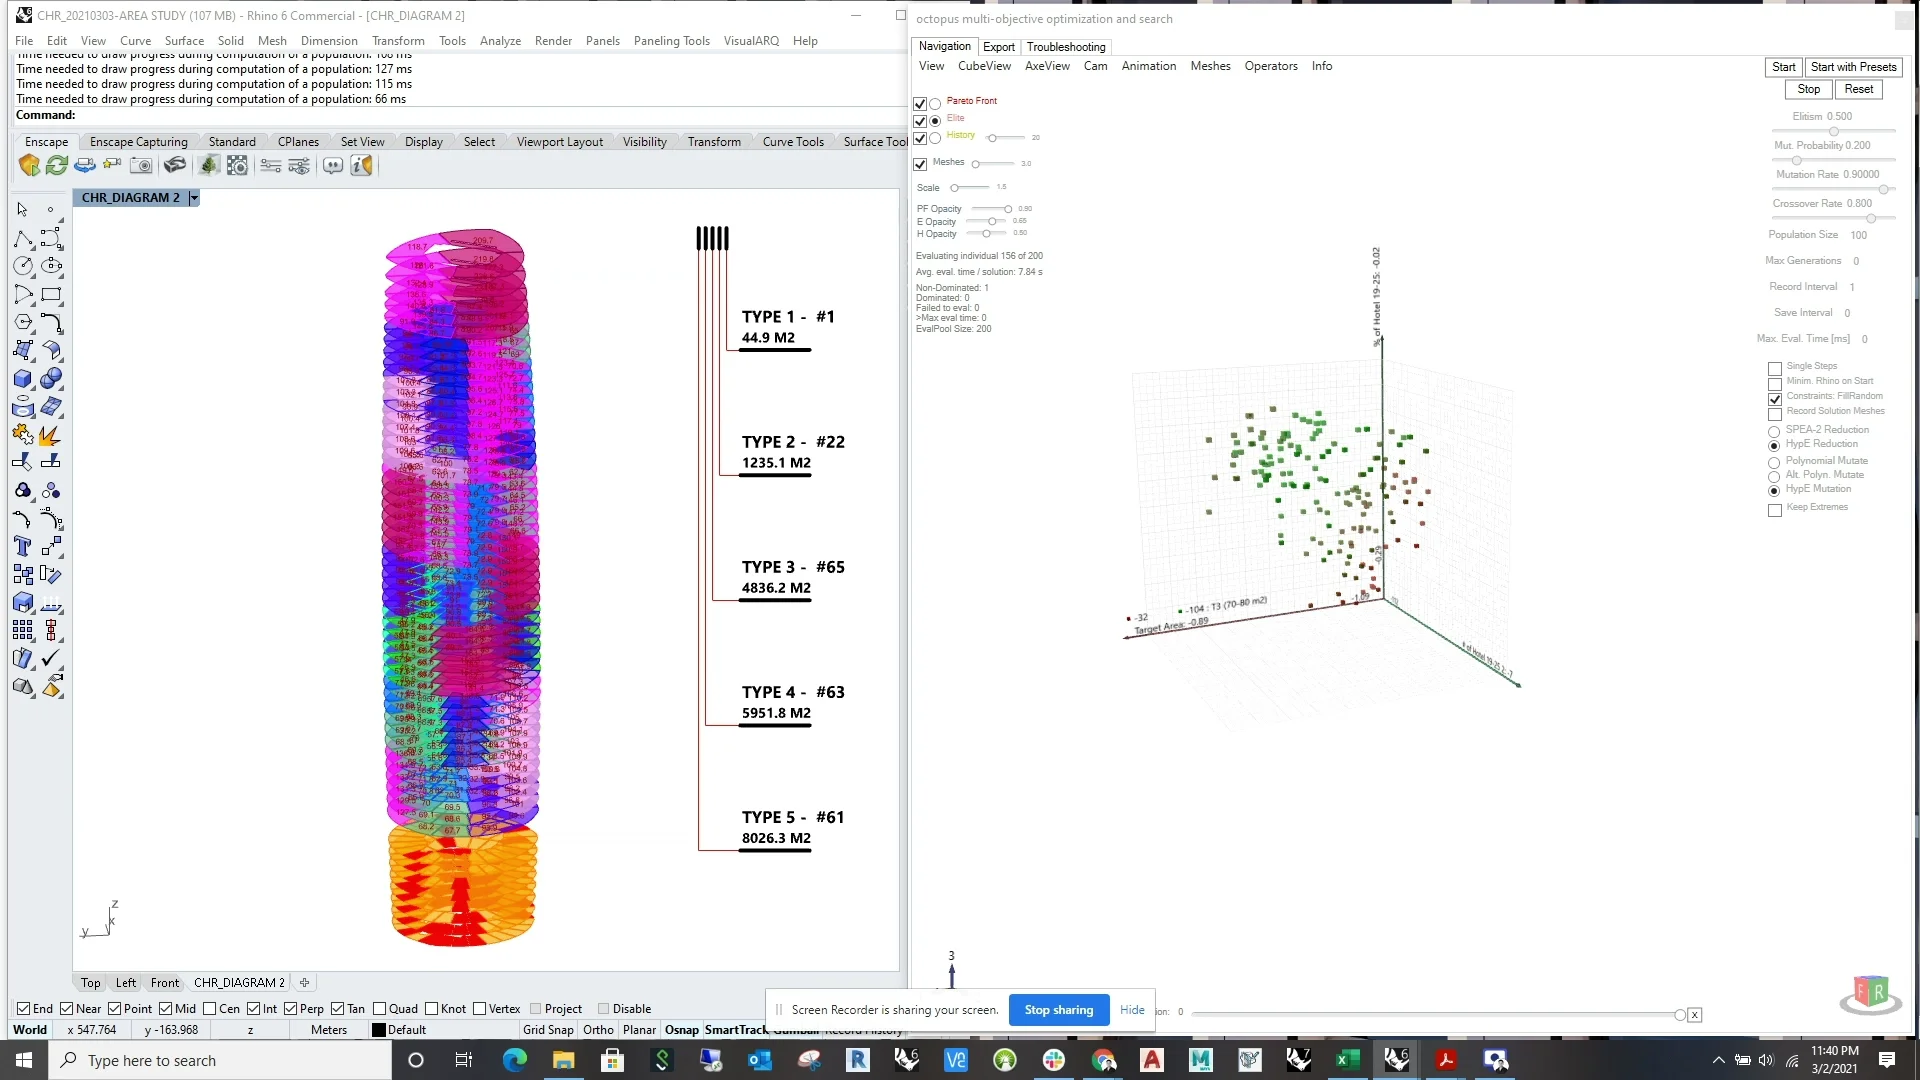
Task: Toggle the Pareto Front checkbox
Action: 920,103
